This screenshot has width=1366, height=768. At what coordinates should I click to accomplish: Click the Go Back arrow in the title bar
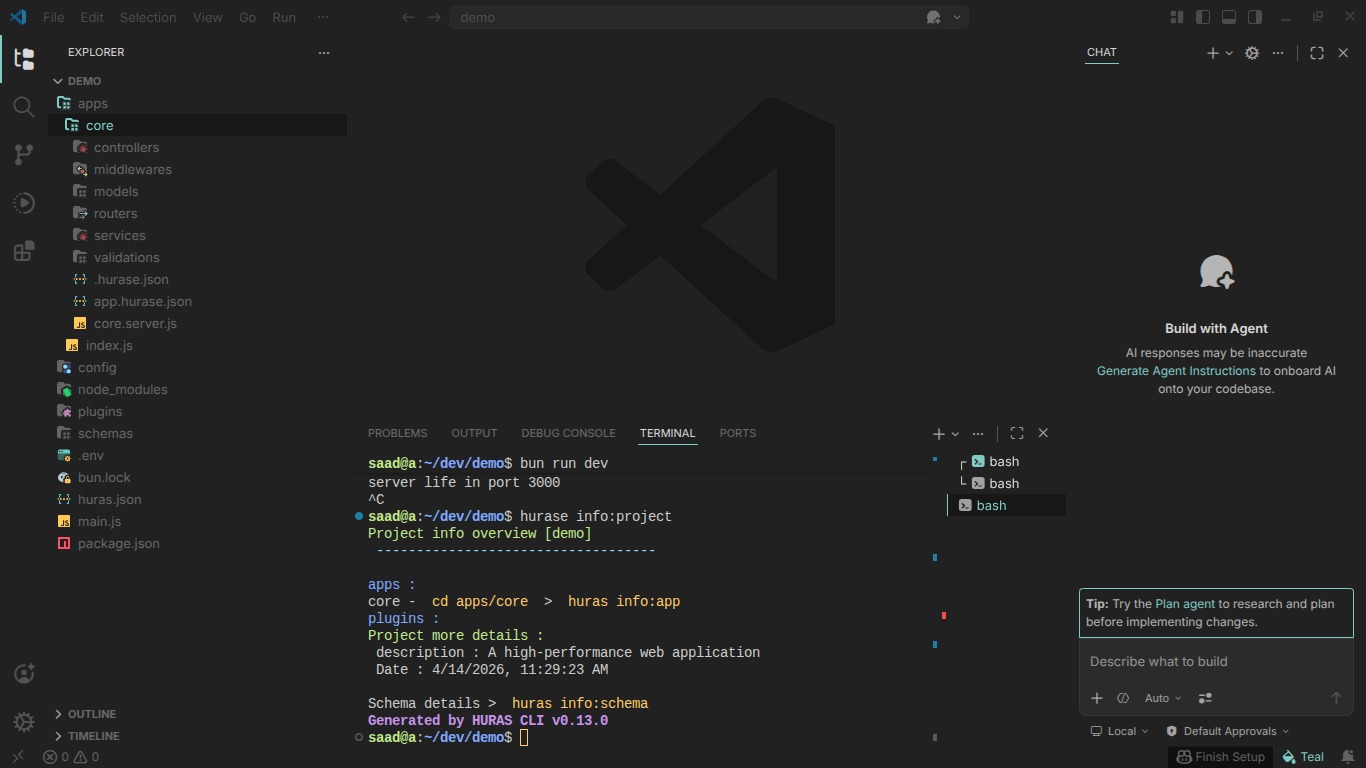pos(408,17)
